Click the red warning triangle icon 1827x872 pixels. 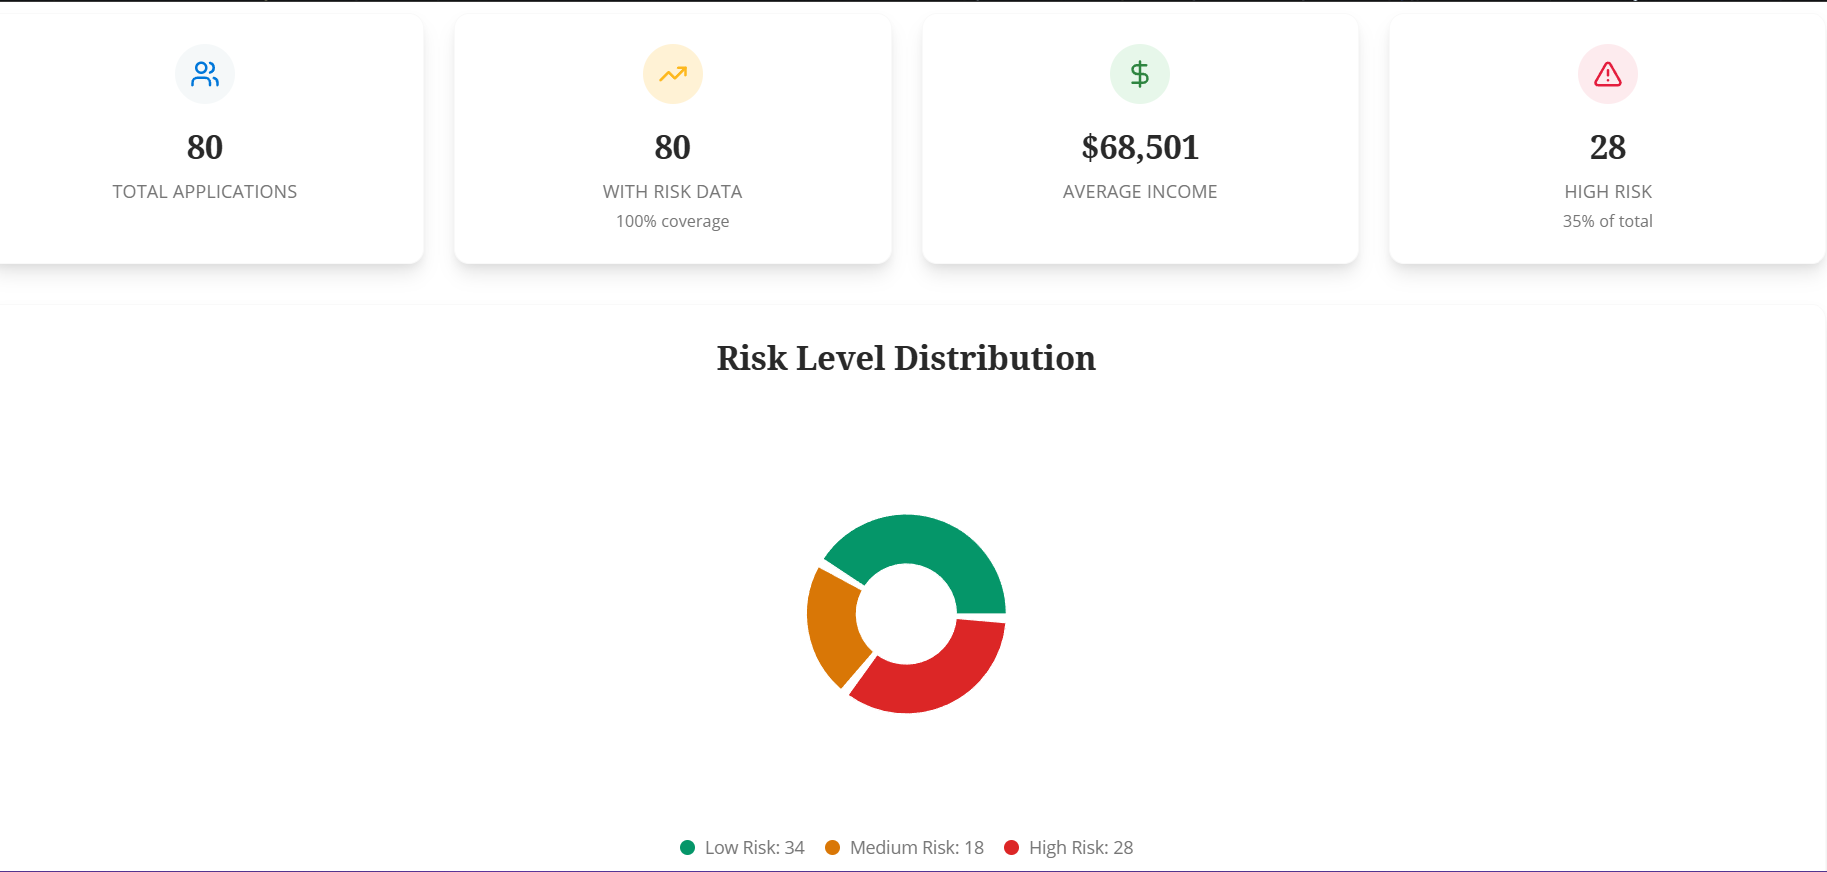1608,74
